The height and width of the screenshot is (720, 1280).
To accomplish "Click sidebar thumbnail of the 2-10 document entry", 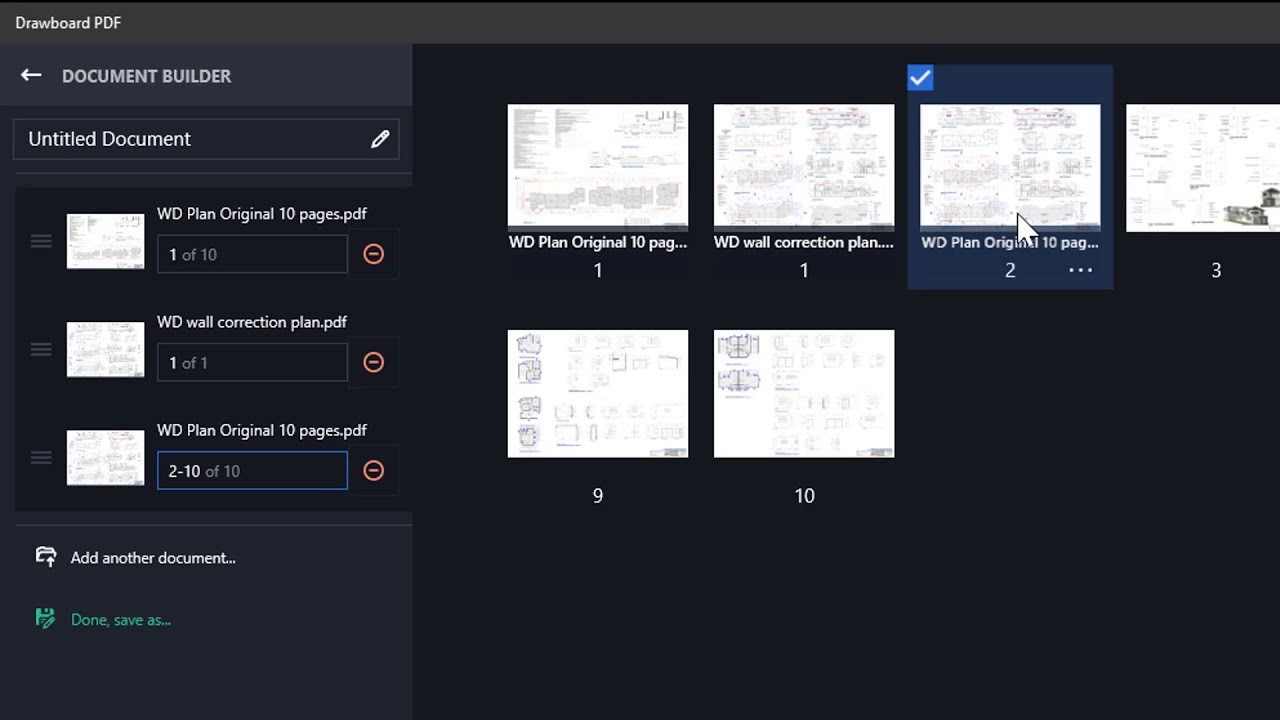I will (x=105, y=457).
